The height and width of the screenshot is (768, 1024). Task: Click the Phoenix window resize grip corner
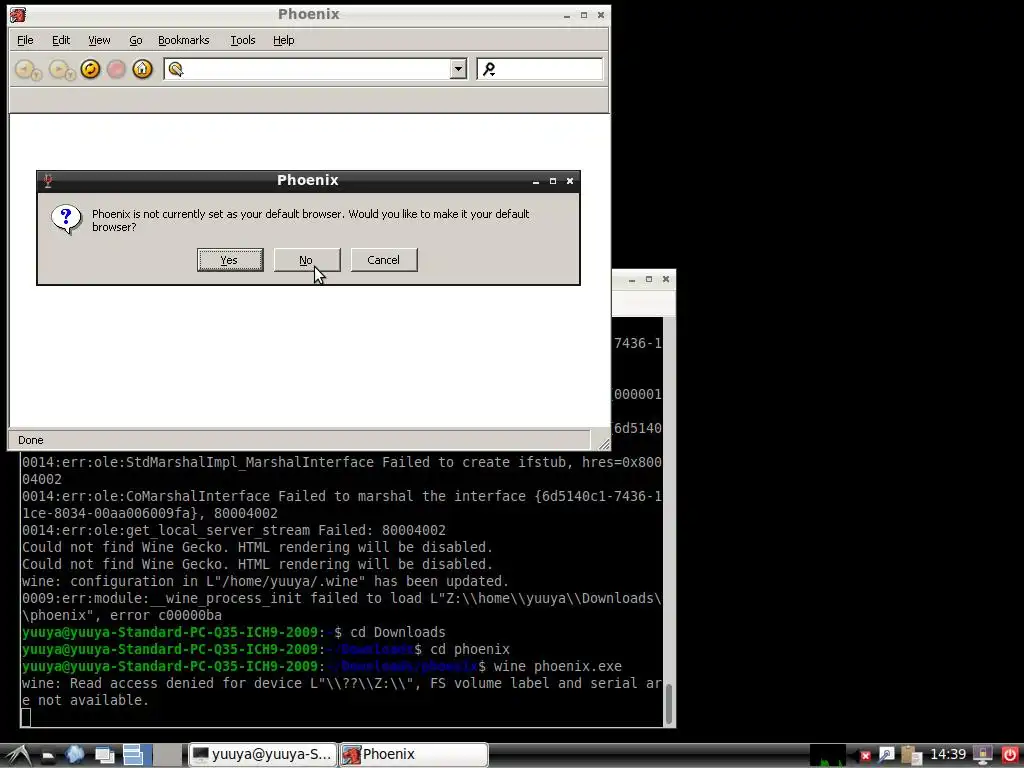coord(603,443)
